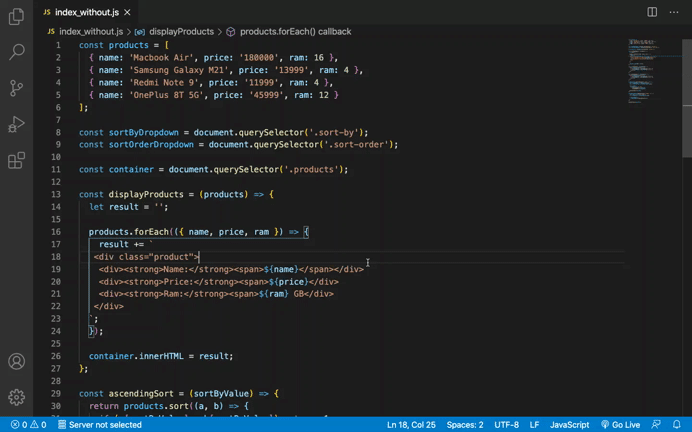This screenshot has height=432, width=692.
Task: Click line number 1 in gutter
Action: coord(58,45)
